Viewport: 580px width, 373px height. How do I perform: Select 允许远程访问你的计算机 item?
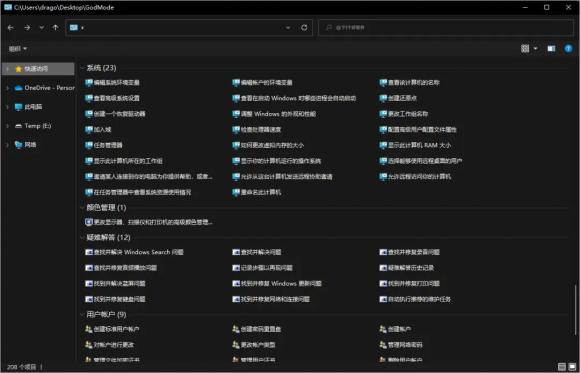(x=415, y=177)
